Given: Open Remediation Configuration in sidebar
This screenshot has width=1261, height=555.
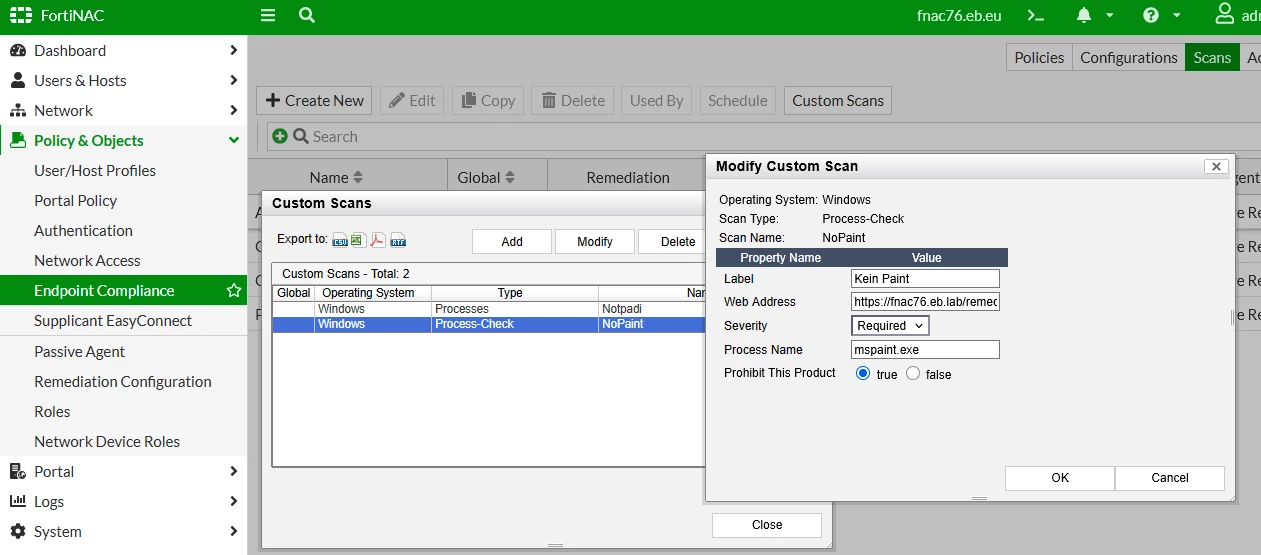Looking at the screenshot, I should pos(123,381).
